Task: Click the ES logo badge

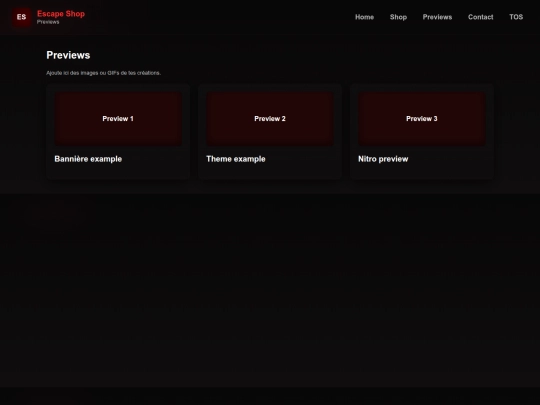Action: pyautogui.click(x=21, y=17)
